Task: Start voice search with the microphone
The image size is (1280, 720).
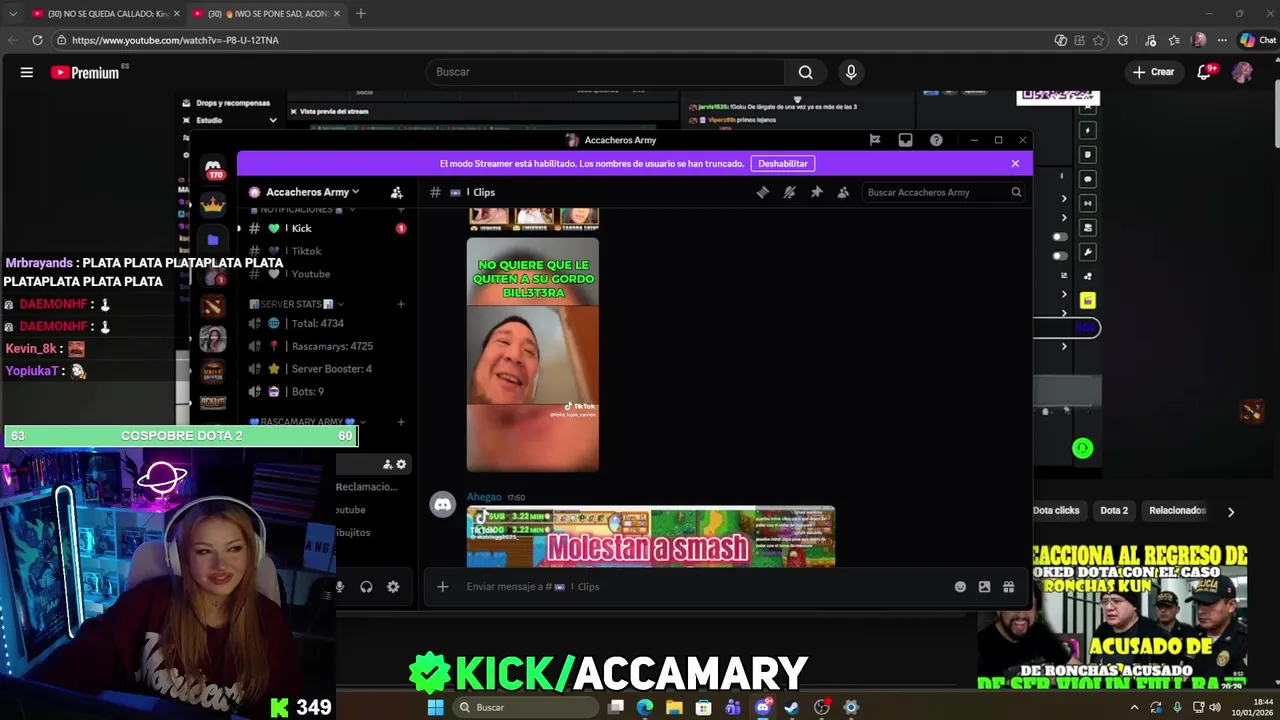Action: 851,72
